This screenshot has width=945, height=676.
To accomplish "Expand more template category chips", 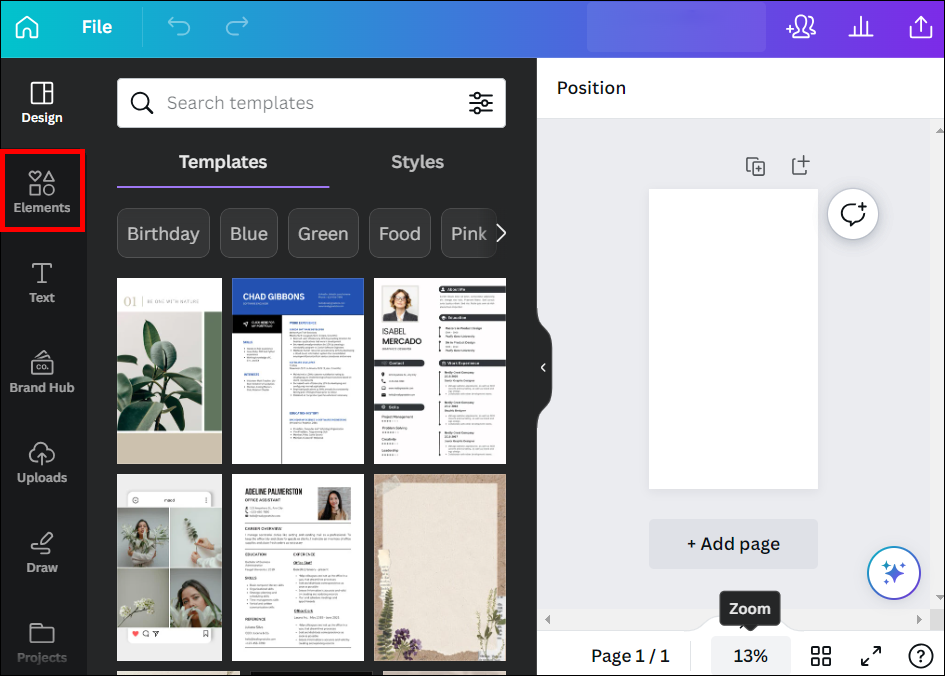I will 503,233.
